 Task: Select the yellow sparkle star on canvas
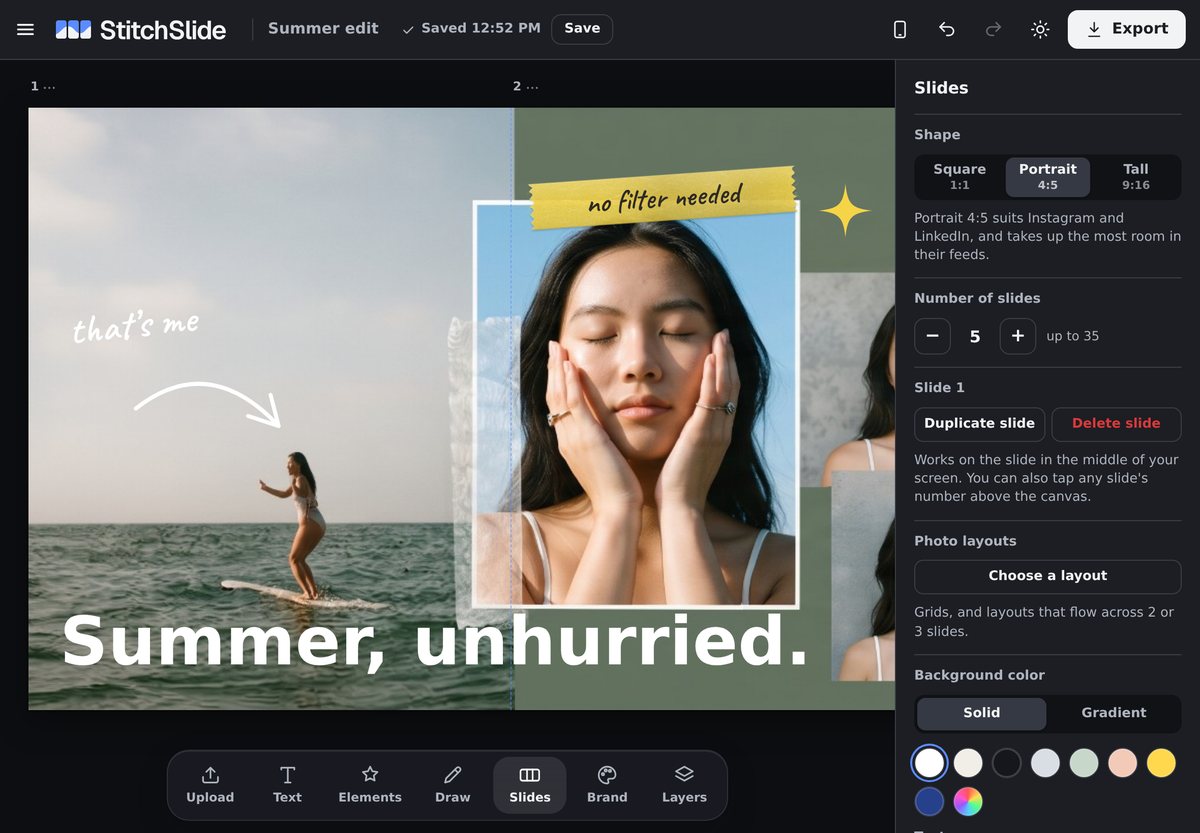coord(845,210)
